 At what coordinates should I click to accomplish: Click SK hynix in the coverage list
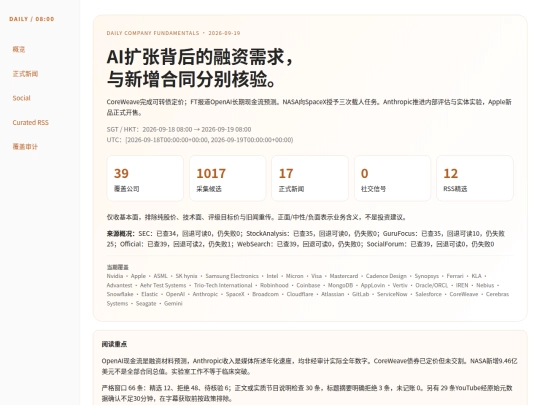click(186, 276)
